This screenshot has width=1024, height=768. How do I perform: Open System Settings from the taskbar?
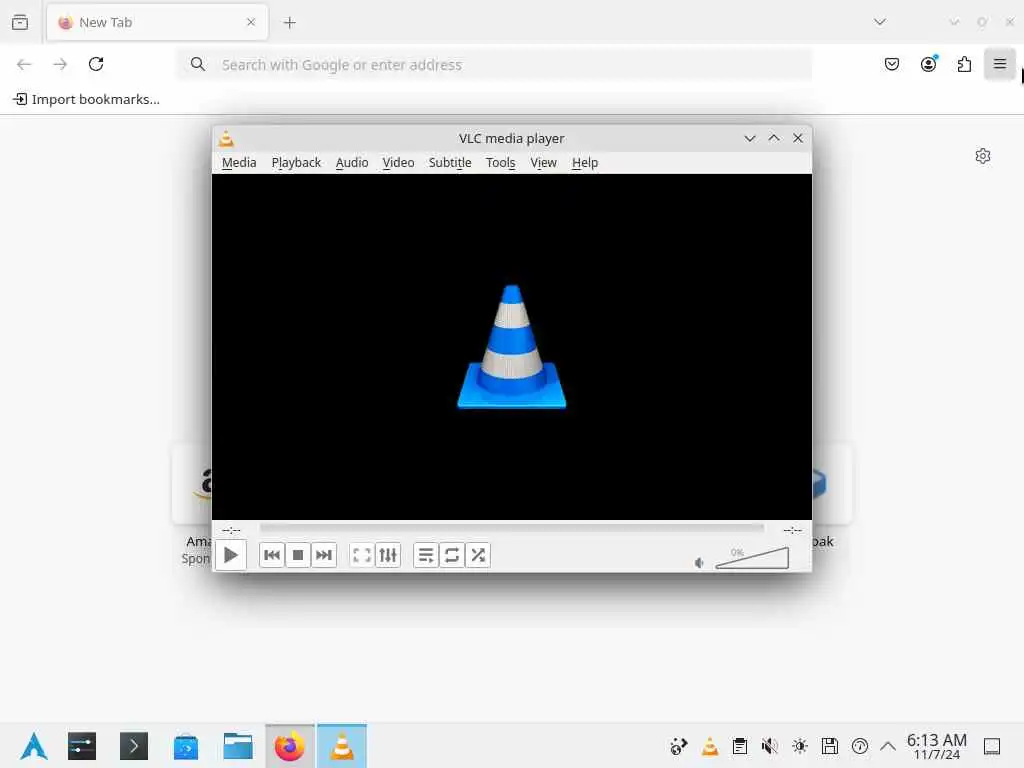82,746
